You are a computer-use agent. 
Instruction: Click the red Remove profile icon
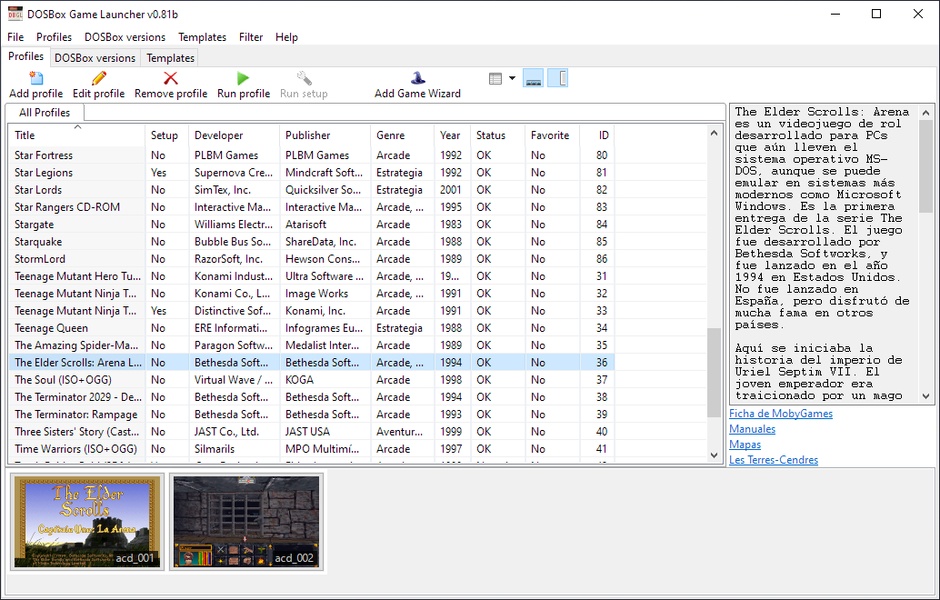click(170, 78)
